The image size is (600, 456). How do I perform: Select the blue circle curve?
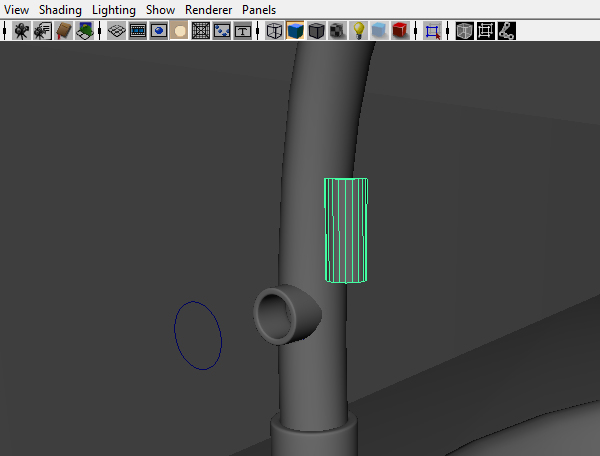click(x=198, y=335)
